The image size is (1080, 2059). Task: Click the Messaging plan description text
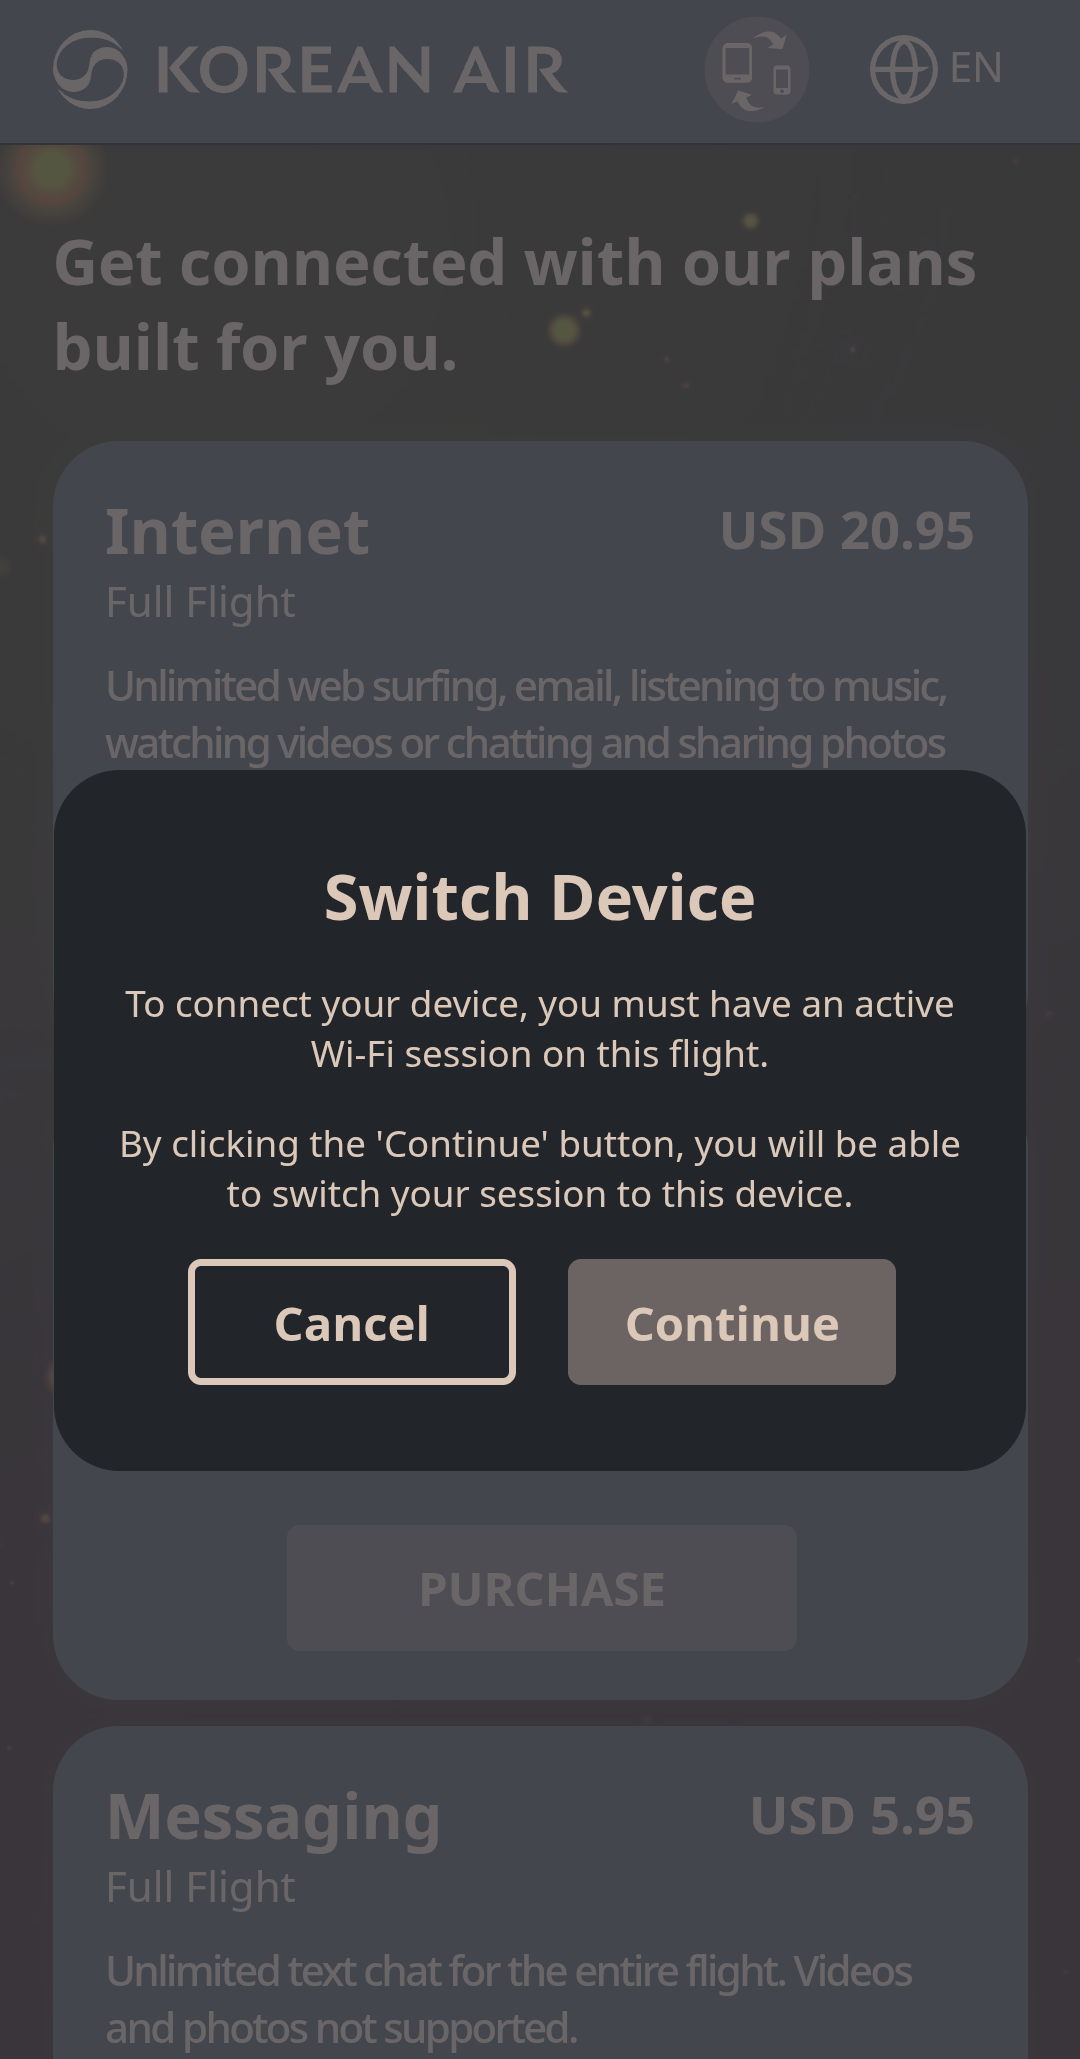(x=510, y=2000)
